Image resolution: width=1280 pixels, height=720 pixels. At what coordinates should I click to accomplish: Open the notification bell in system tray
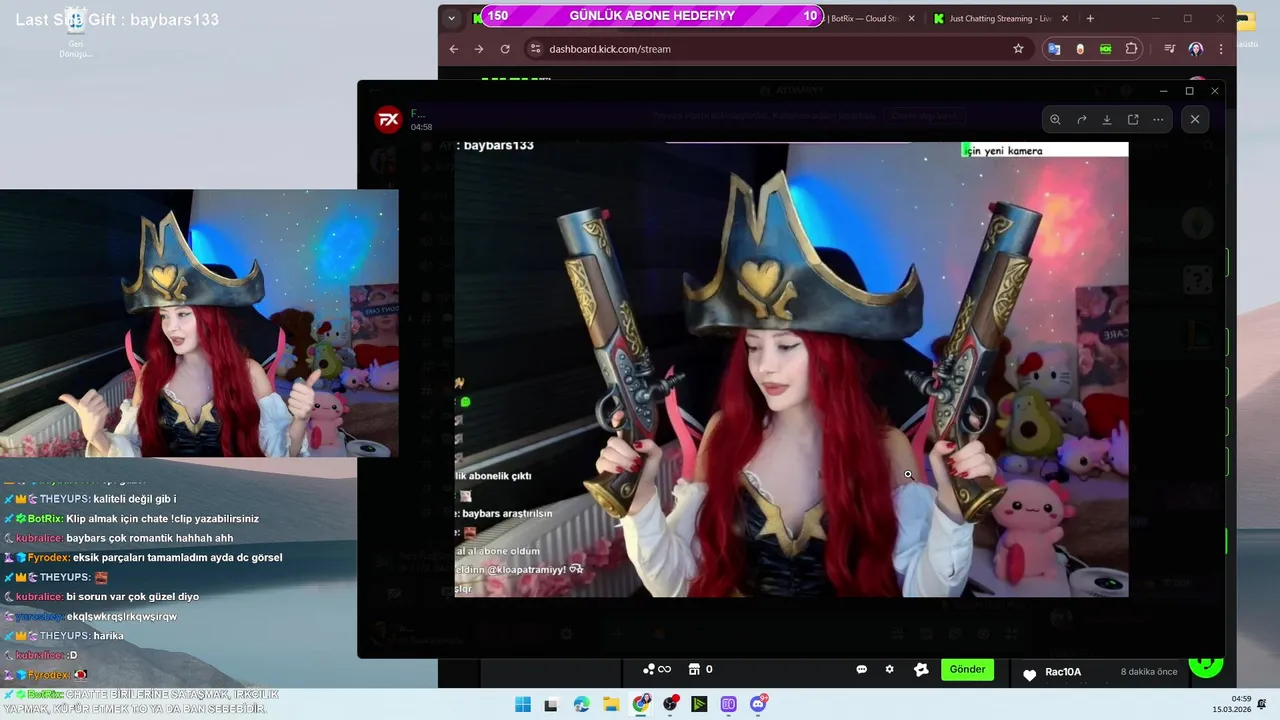point(1262,704)
